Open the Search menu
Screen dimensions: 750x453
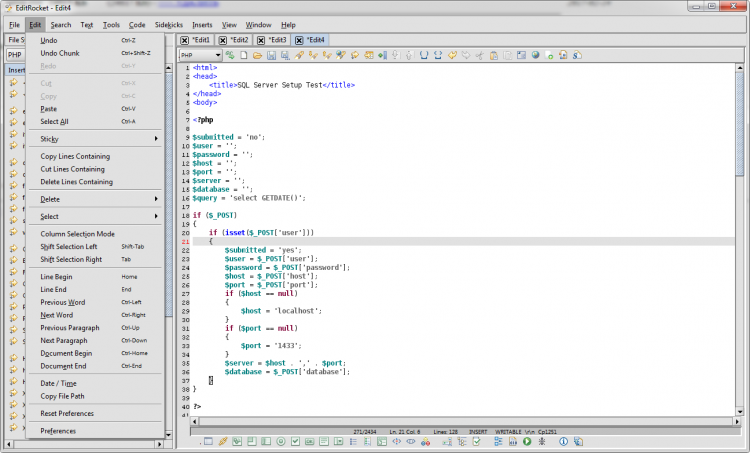pyautogui.click(x=61, y=24)
